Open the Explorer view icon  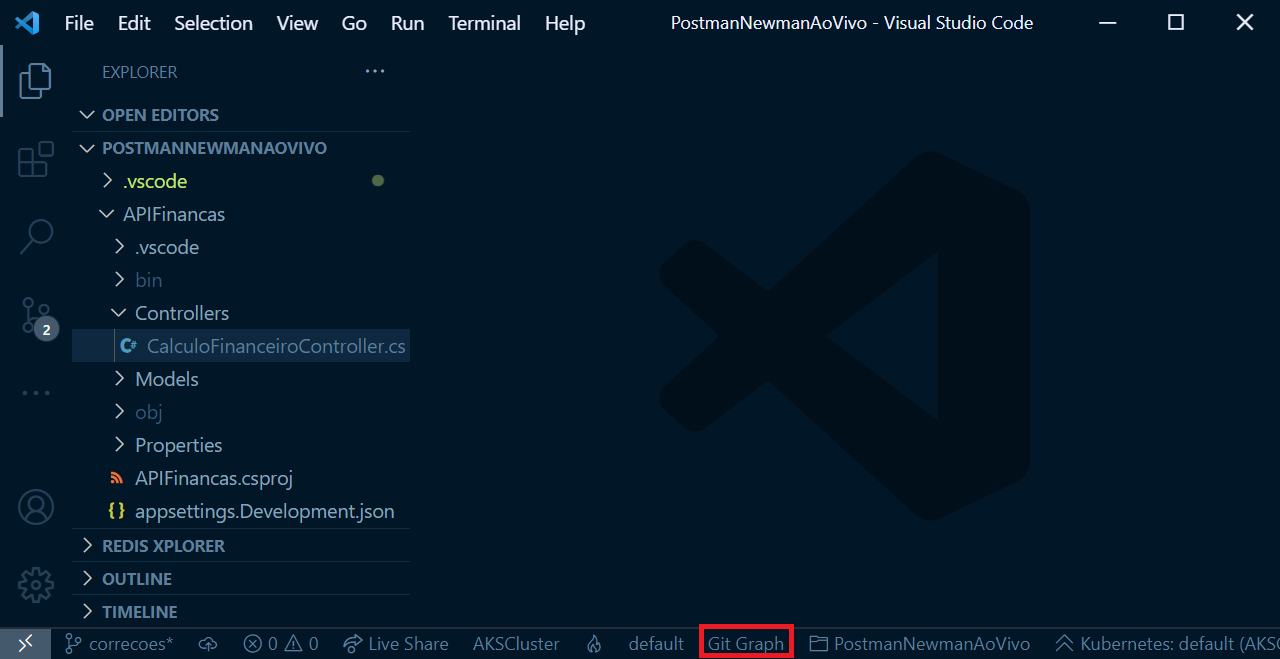[35, 81]
